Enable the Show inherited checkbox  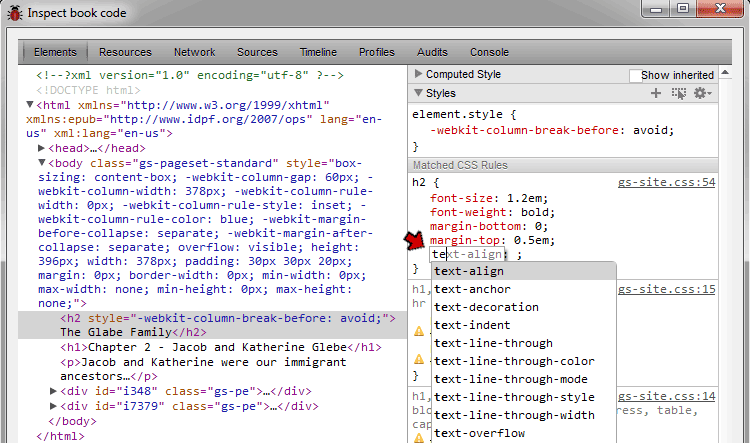pyautogui.click(x=634, y=75)
